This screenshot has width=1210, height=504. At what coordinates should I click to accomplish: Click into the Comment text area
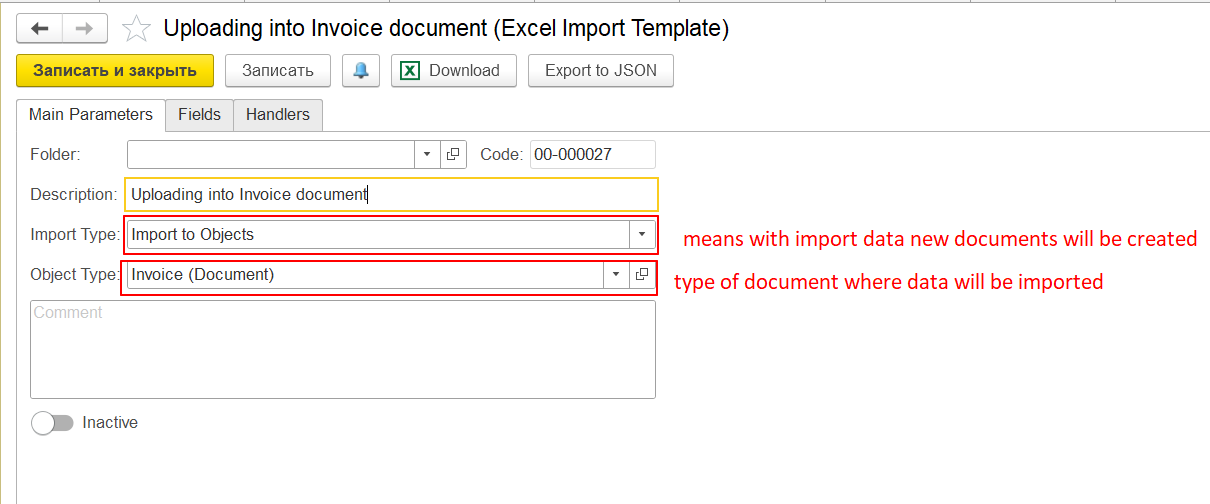click(343, 350)
